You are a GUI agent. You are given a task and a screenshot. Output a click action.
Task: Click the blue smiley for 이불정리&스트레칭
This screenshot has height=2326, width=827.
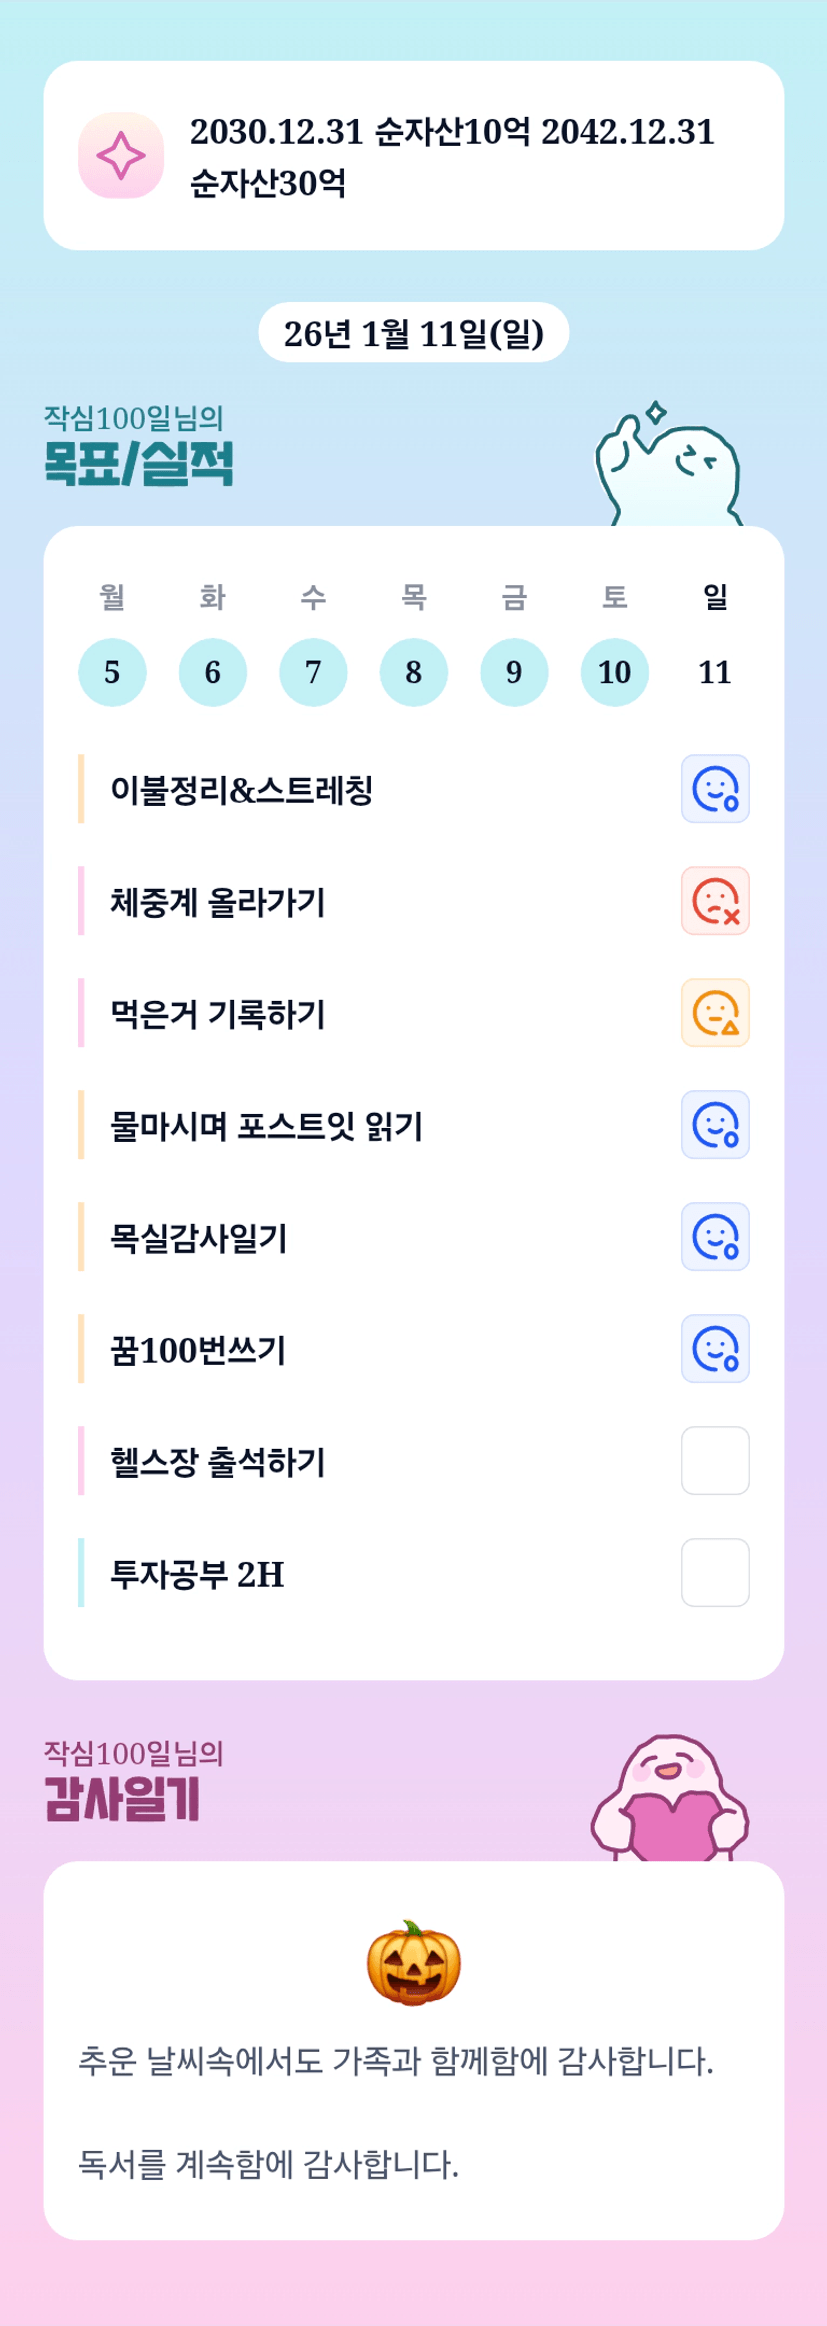pyautogui.click(x=715, y=789)
